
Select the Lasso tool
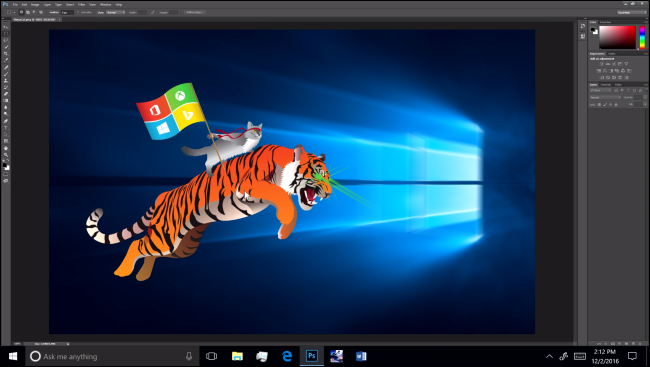point(6,40)
